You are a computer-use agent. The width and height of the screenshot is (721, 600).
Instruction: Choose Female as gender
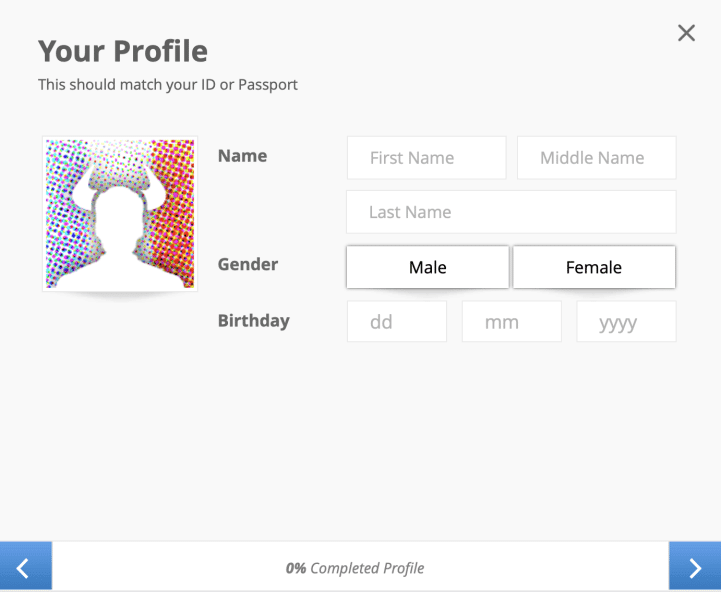point(594,267)
